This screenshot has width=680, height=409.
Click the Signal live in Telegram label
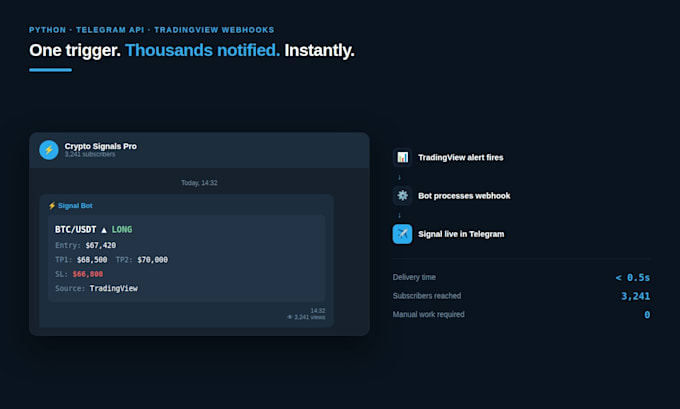click(461, 234)
